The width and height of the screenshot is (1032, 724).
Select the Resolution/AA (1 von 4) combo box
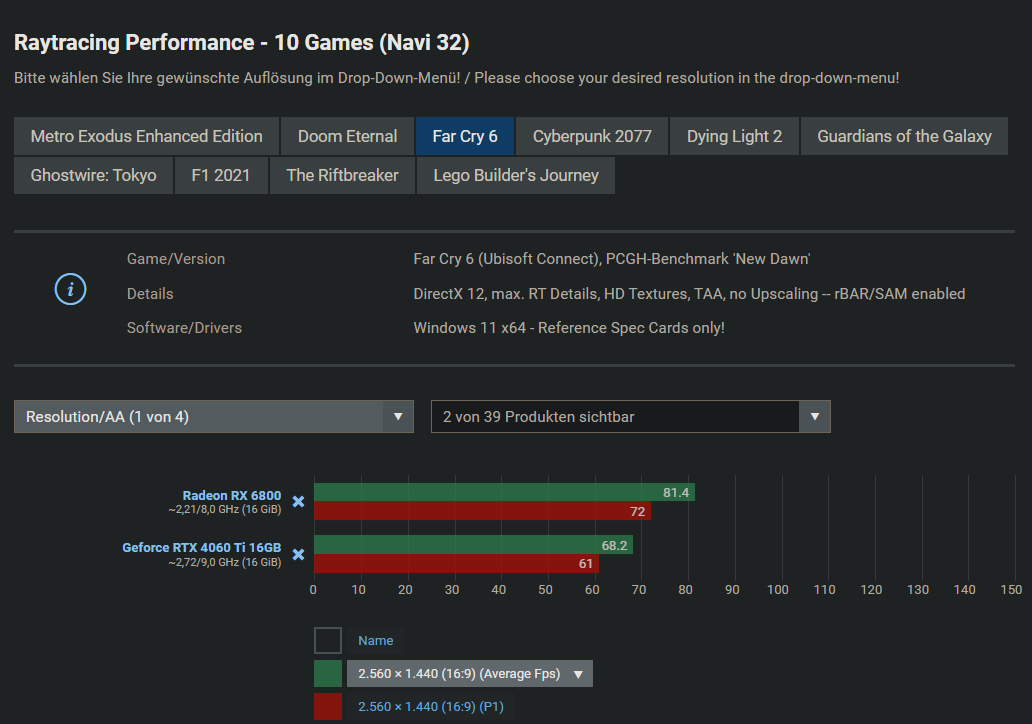click(x=214, y=417)
